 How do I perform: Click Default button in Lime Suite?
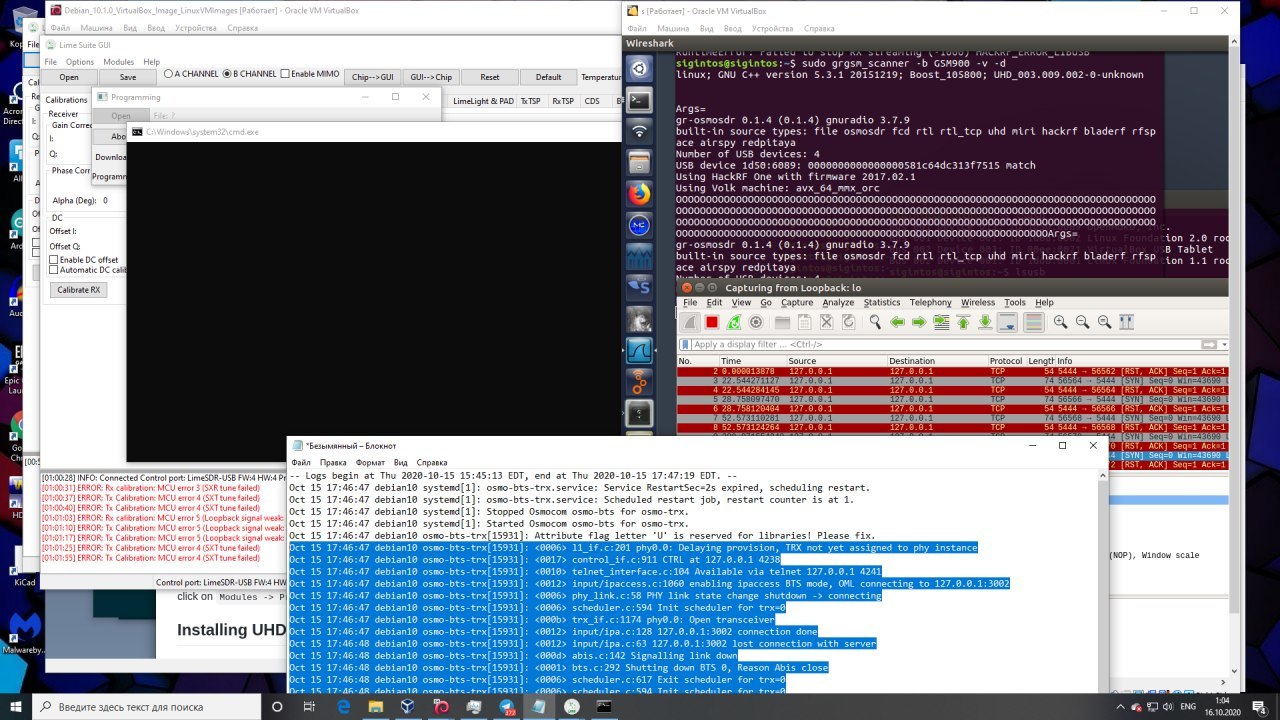click(548, 77)
